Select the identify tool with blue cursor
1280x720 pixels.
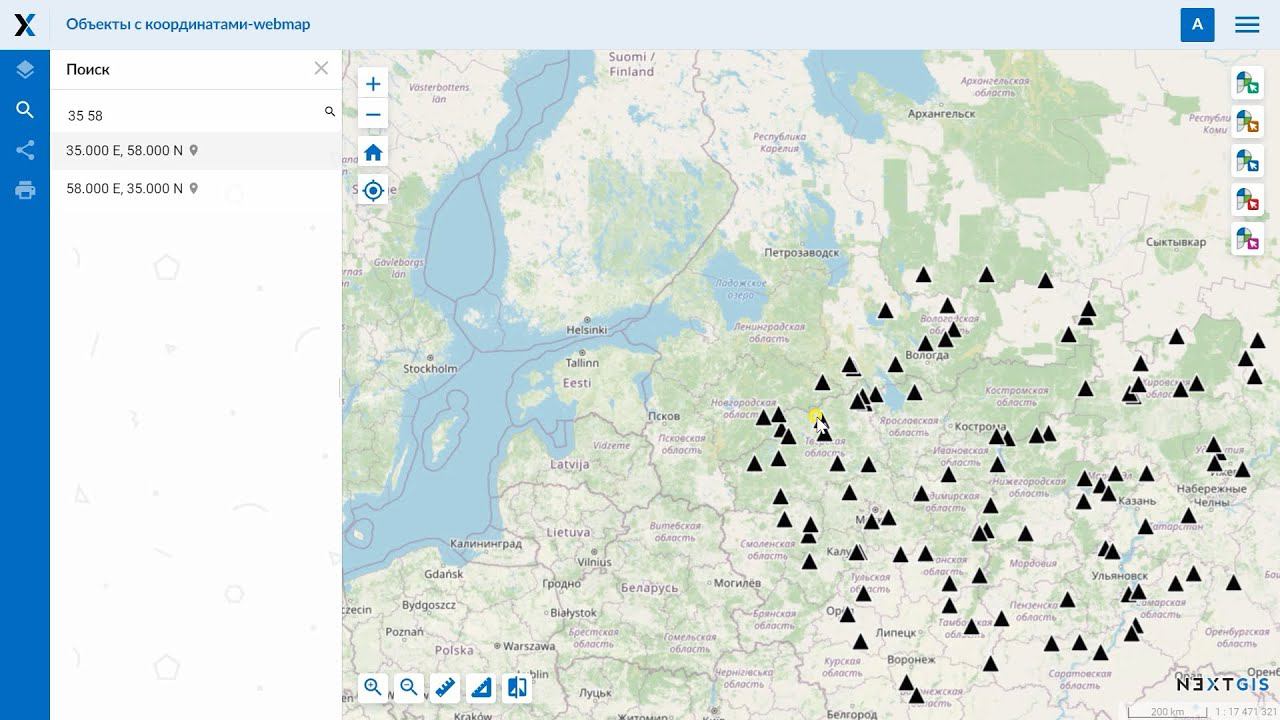pyautogui.click(x=1247, y=160)
